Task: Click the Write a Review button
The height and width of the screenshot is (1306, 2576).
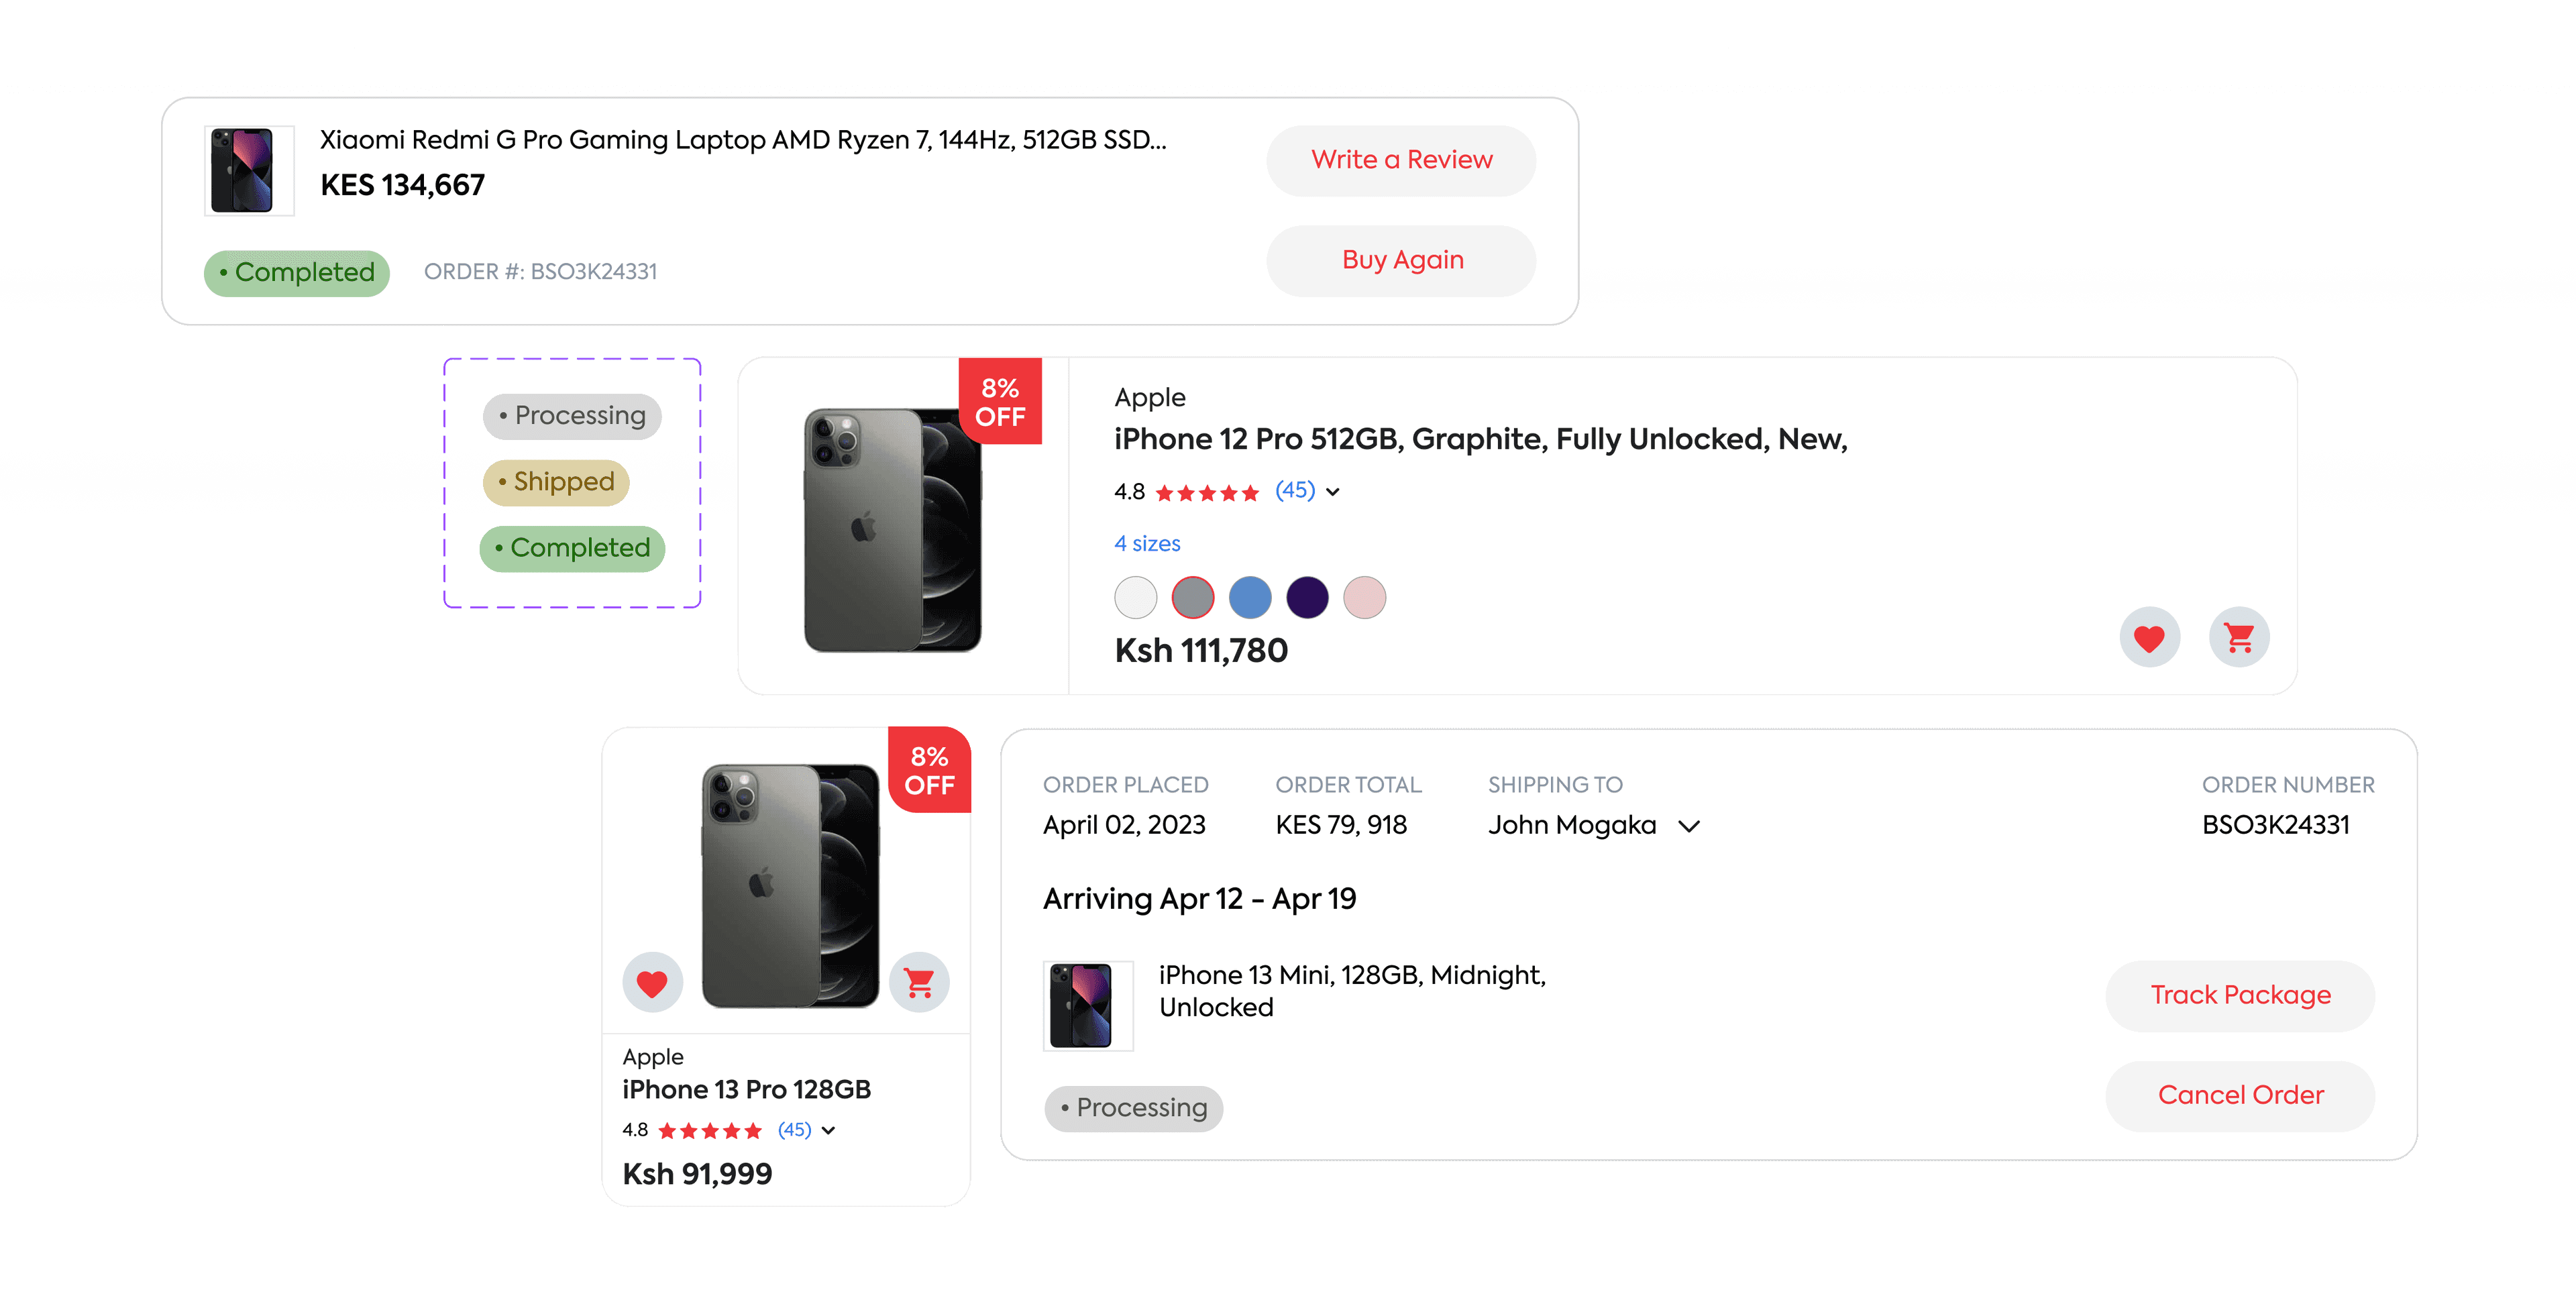Action: tap(1400, 160)
